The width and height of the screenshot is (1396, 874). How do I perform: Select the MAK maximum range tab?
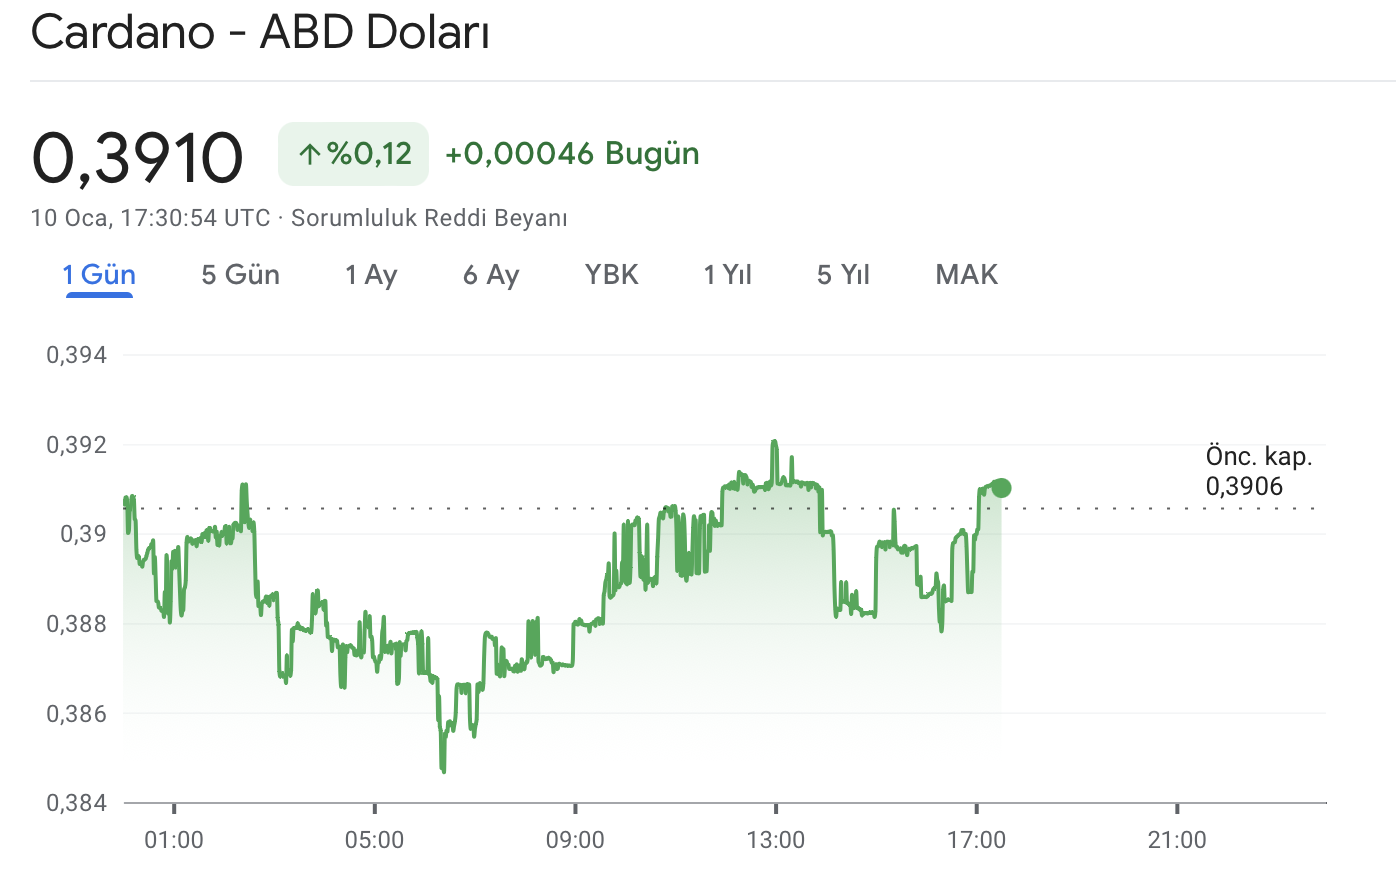click(966, 274)
